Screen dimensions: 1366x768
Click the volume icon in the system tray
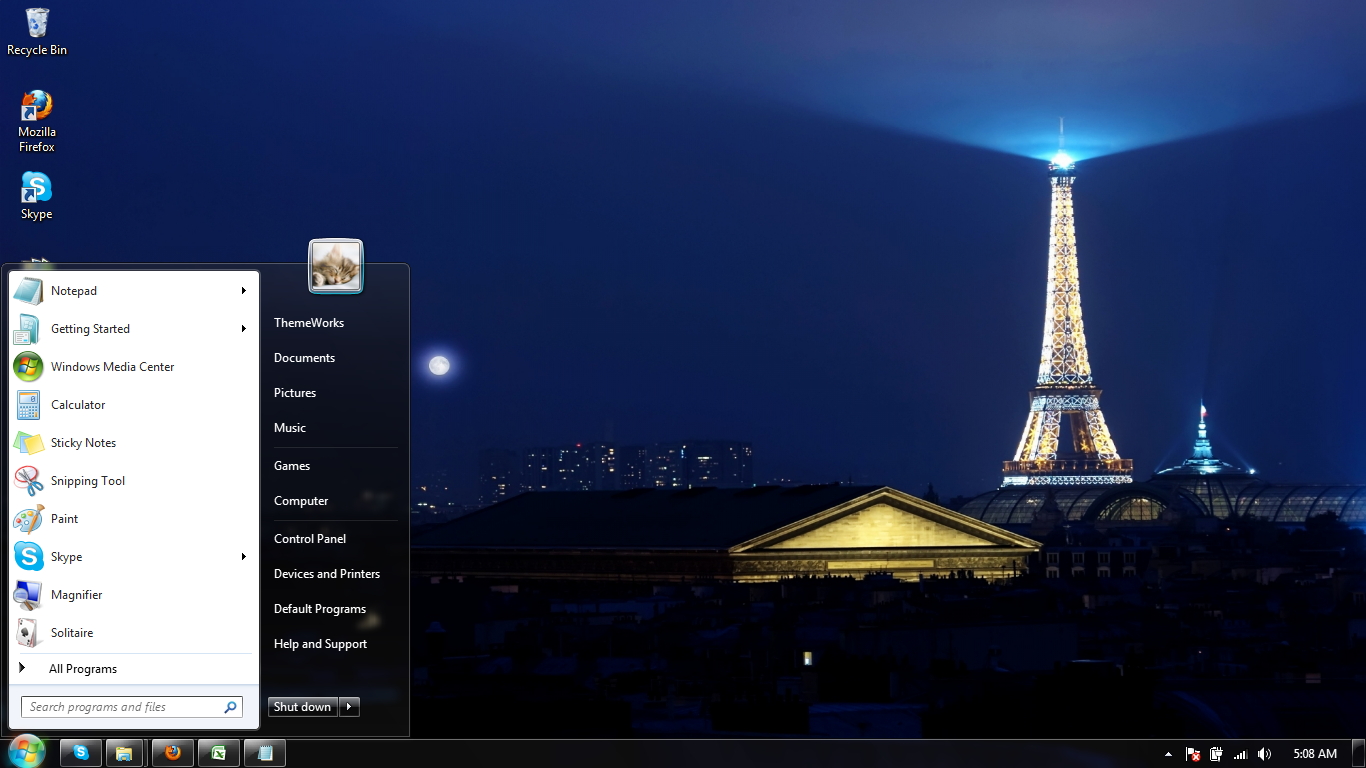(1264, 753)
